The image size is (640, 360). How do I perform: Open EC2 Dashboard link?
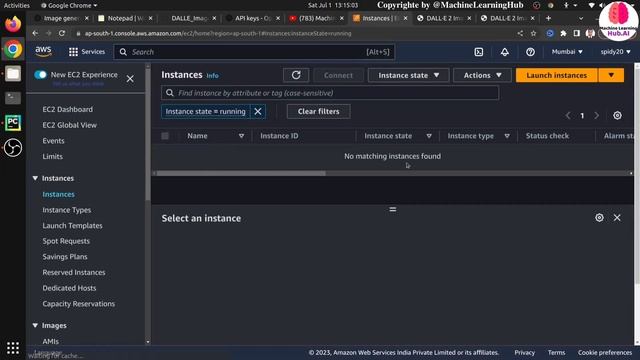click(67, 109)
